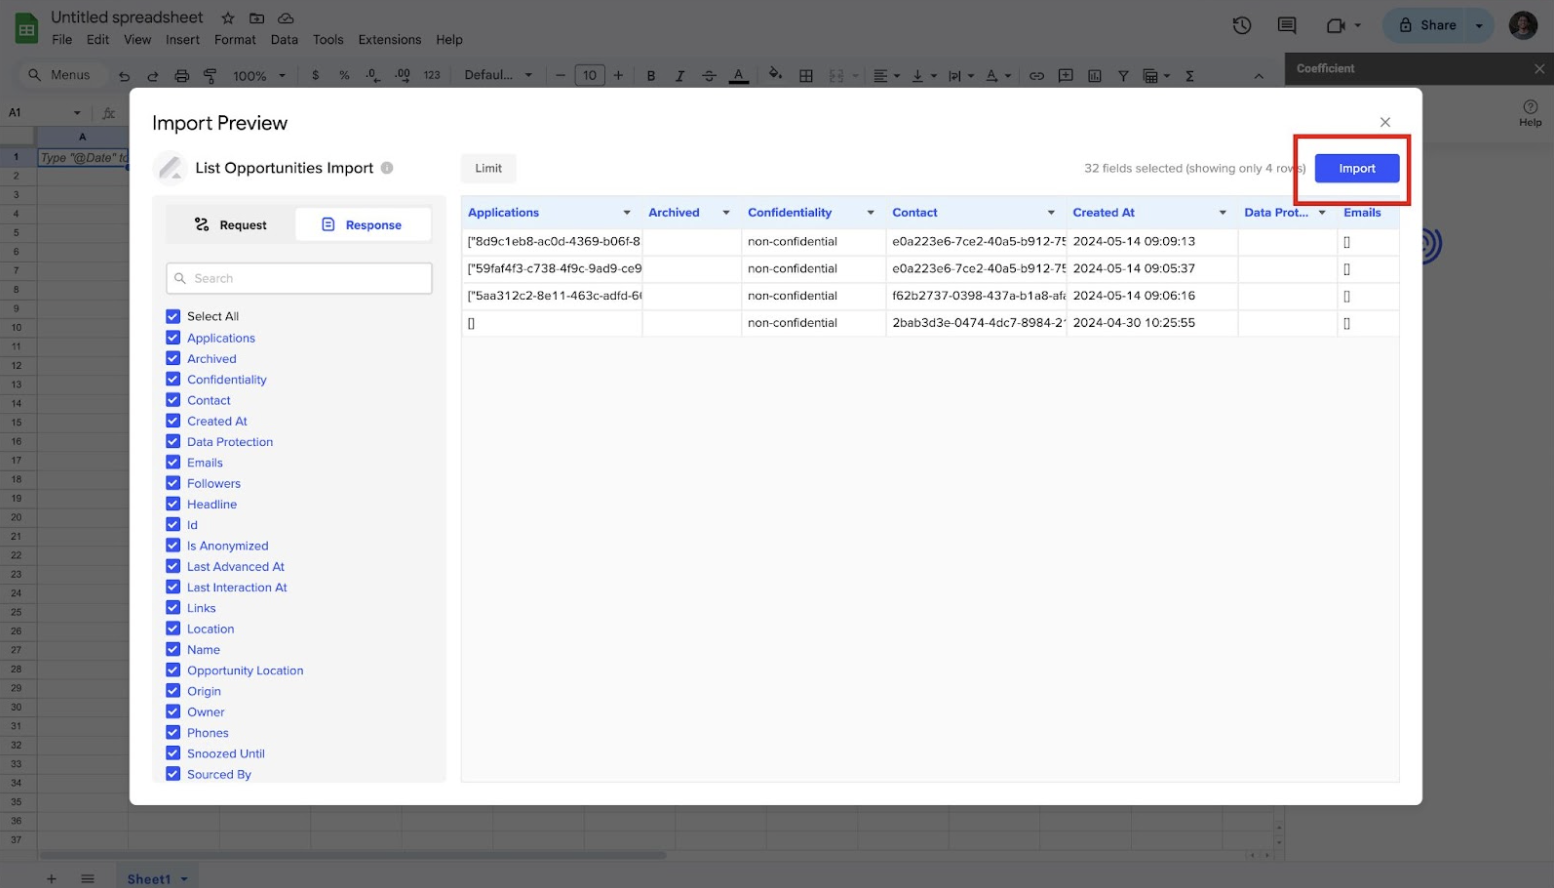This screenshot has height=888, width=1554.
Task: Open the Insert menu
Action: 182,40
